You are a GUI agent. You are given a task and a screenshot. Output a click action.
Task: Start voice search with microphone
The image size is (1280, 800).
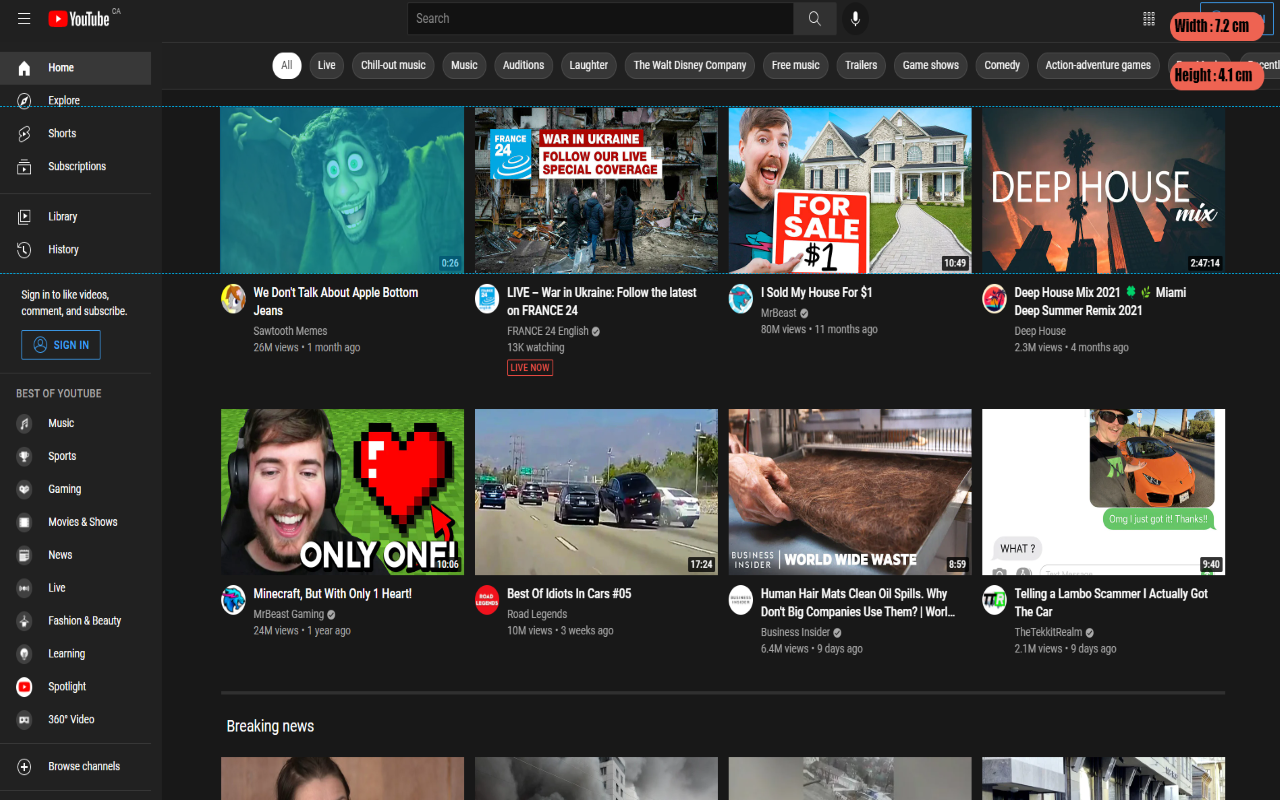(854, 18)
